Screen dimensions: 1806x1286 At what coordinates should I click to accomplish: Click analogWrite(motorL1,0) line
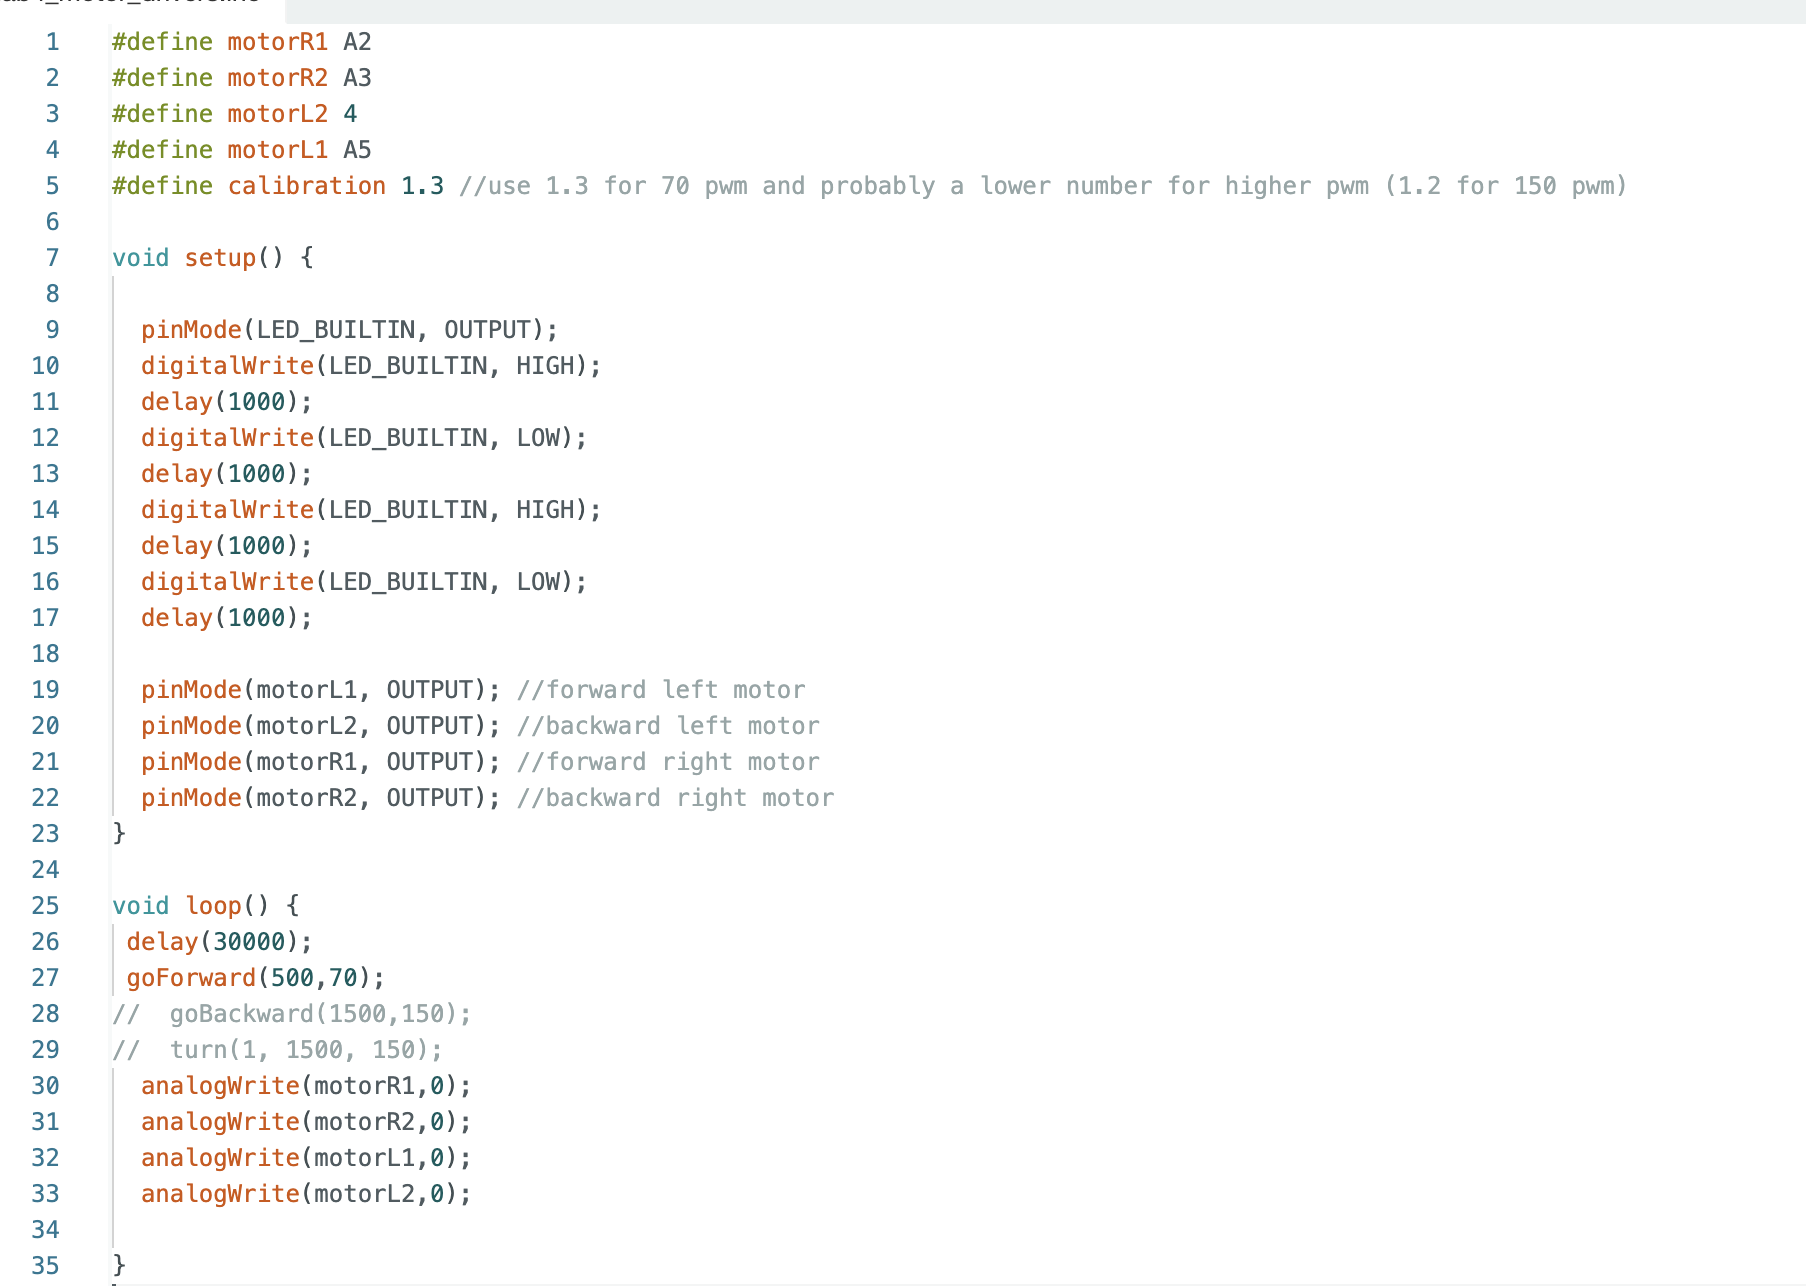click(306, 1158)
